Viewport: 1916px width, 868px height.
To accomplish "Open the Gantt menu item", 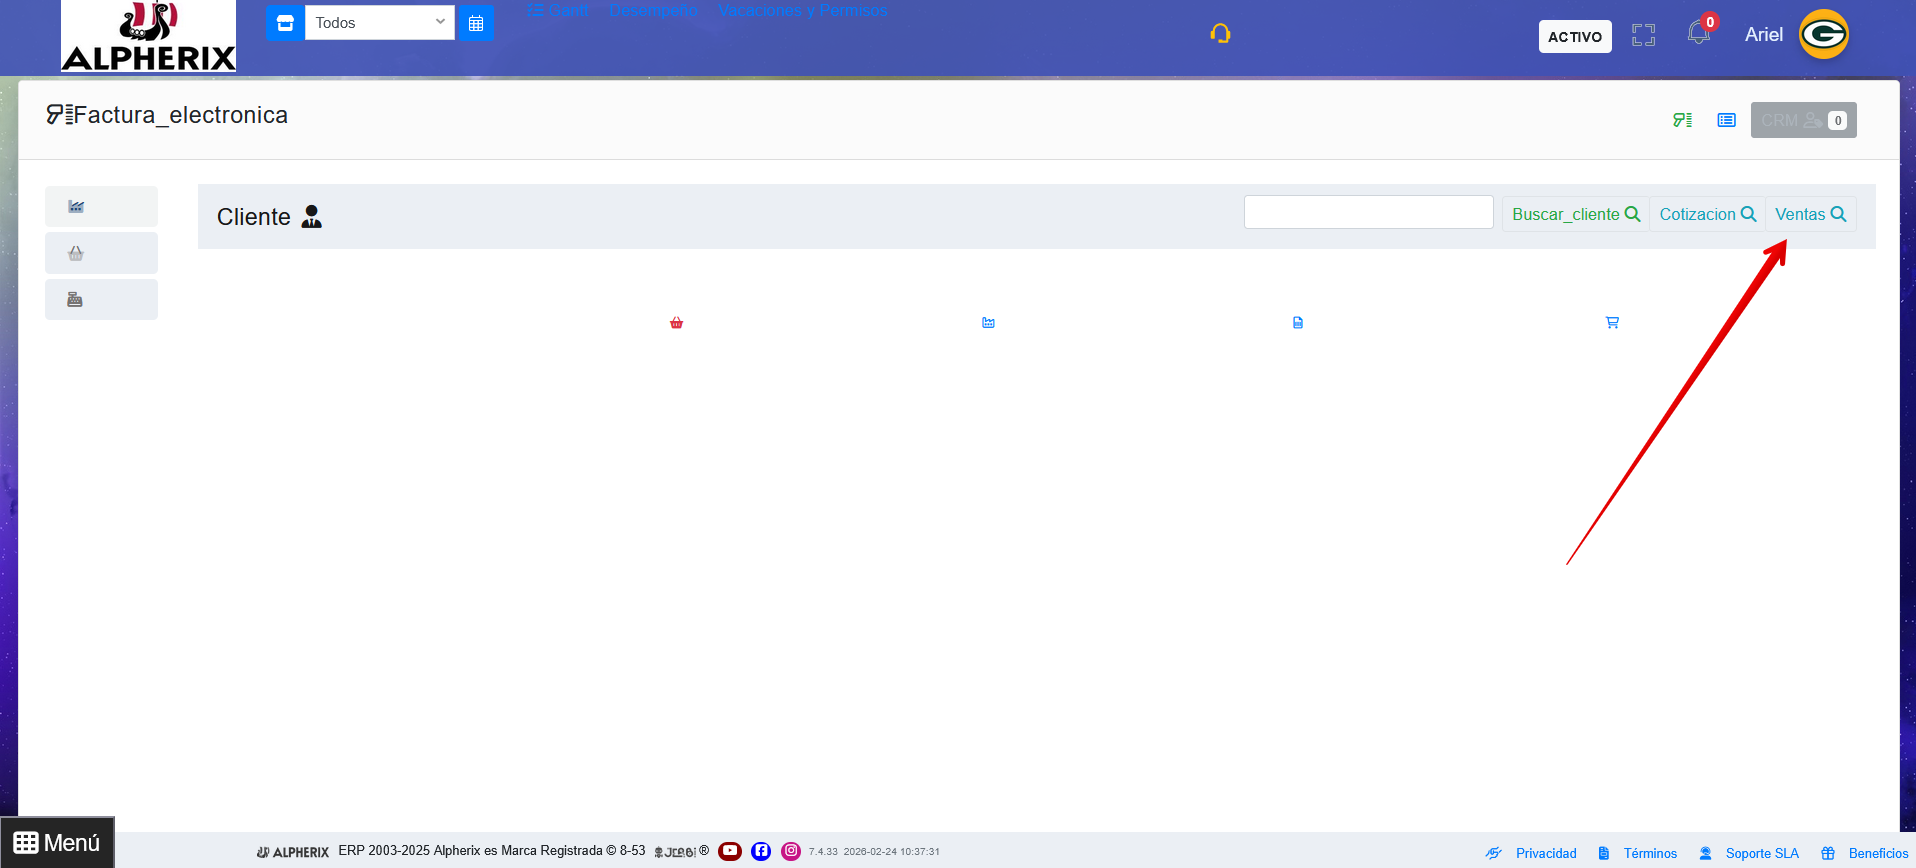I will tap(558, 10).
